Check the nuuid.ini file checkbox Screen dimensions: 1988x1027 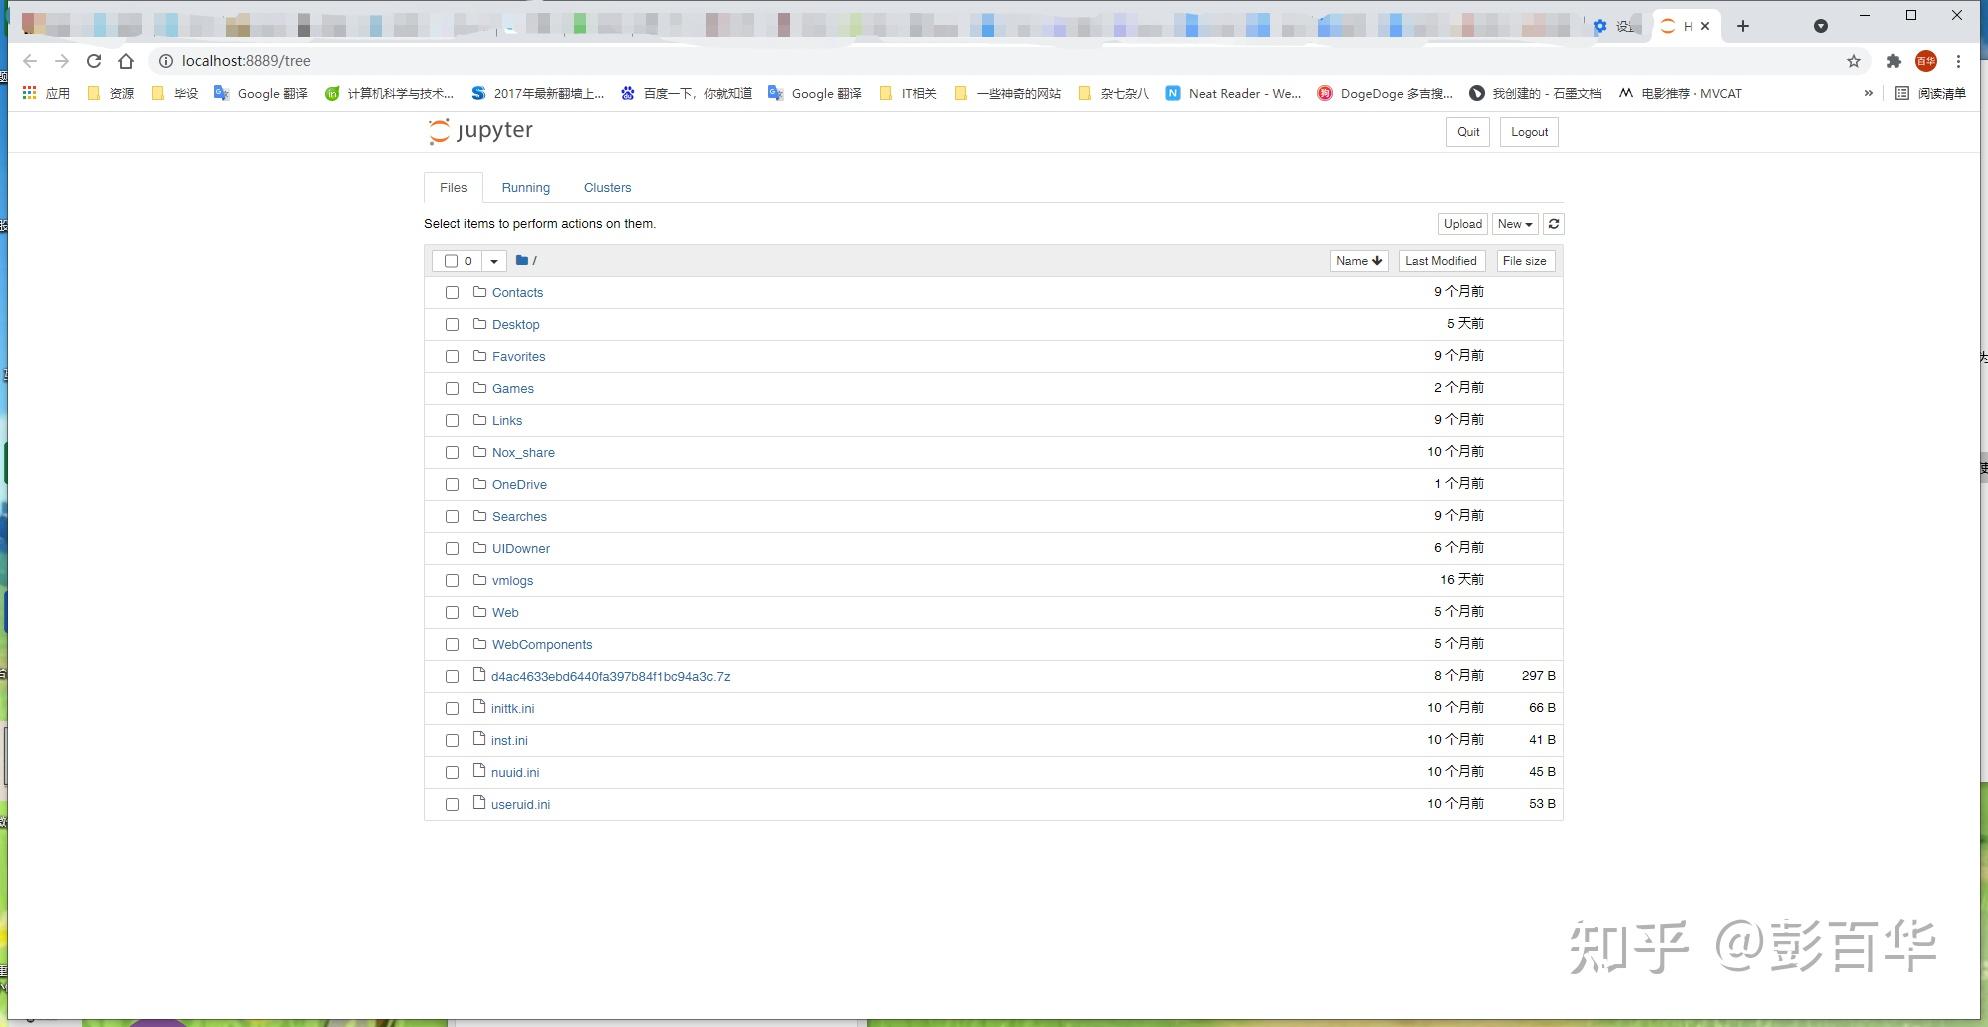[x=452, y=773]
